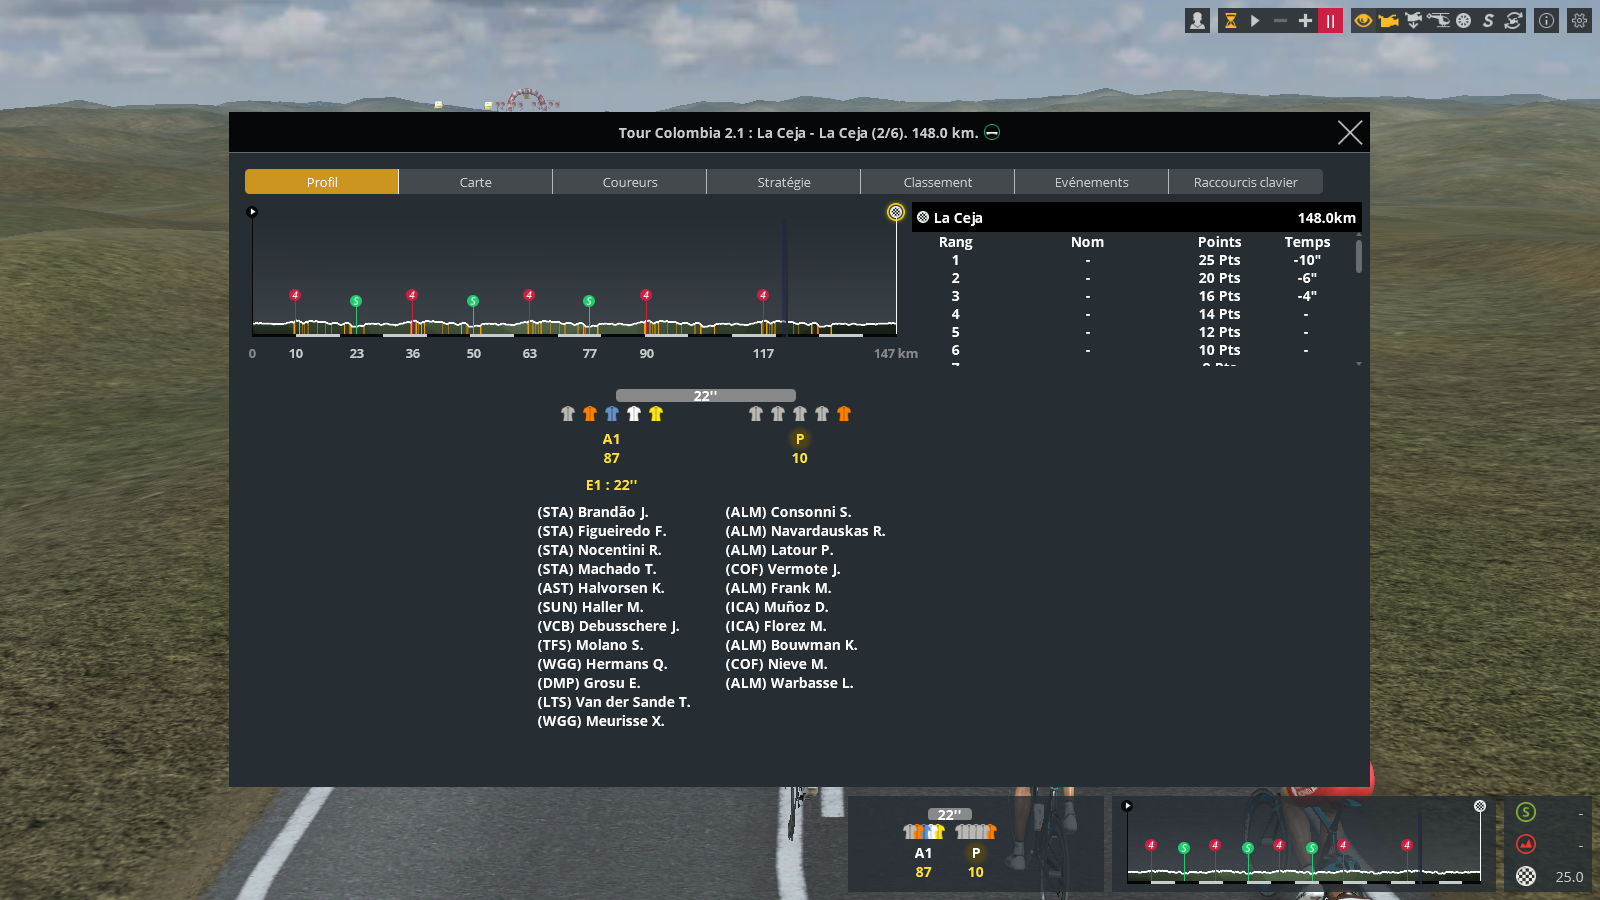Screen dimensions: 1600x900
Task: Click the S sprint icon in toolbar
Action: pos(1488,20)
